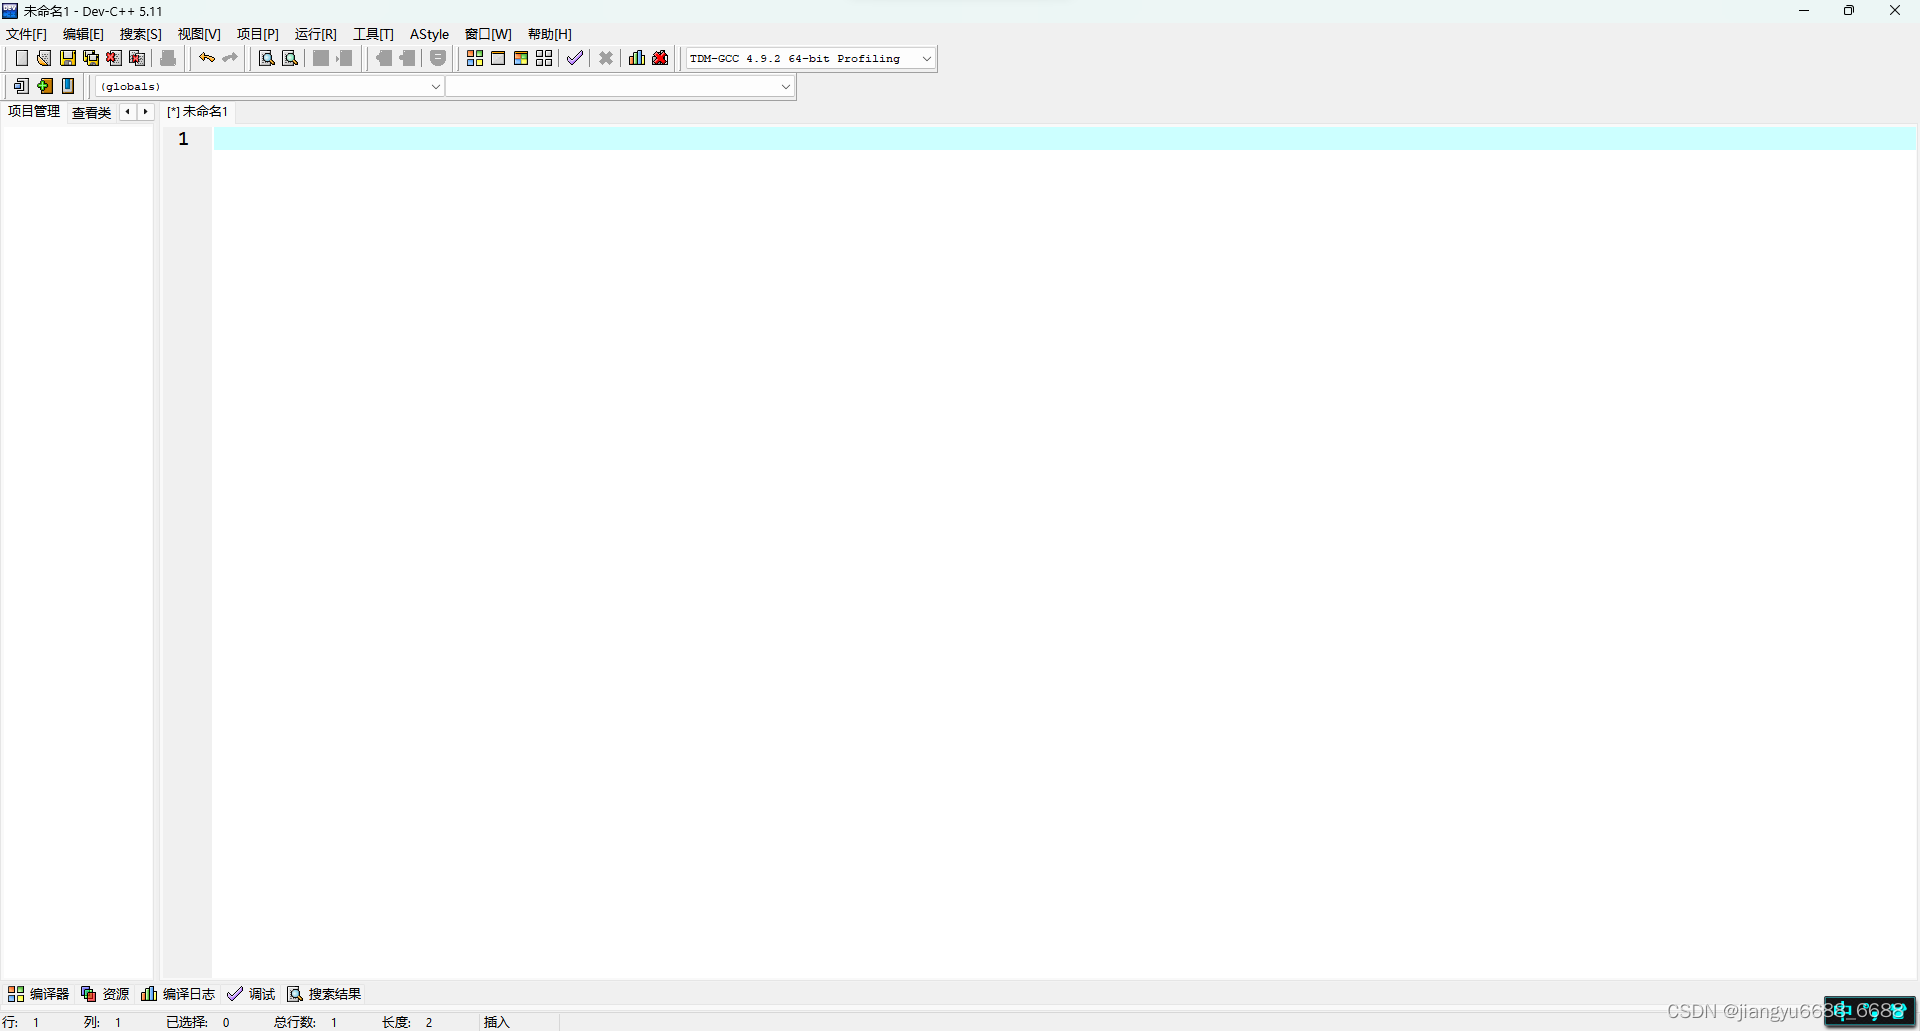The width and height of the screenshot is (1920, 1031).
Task: Open the Replace dialog from toolbar
Action: point(290,58)
